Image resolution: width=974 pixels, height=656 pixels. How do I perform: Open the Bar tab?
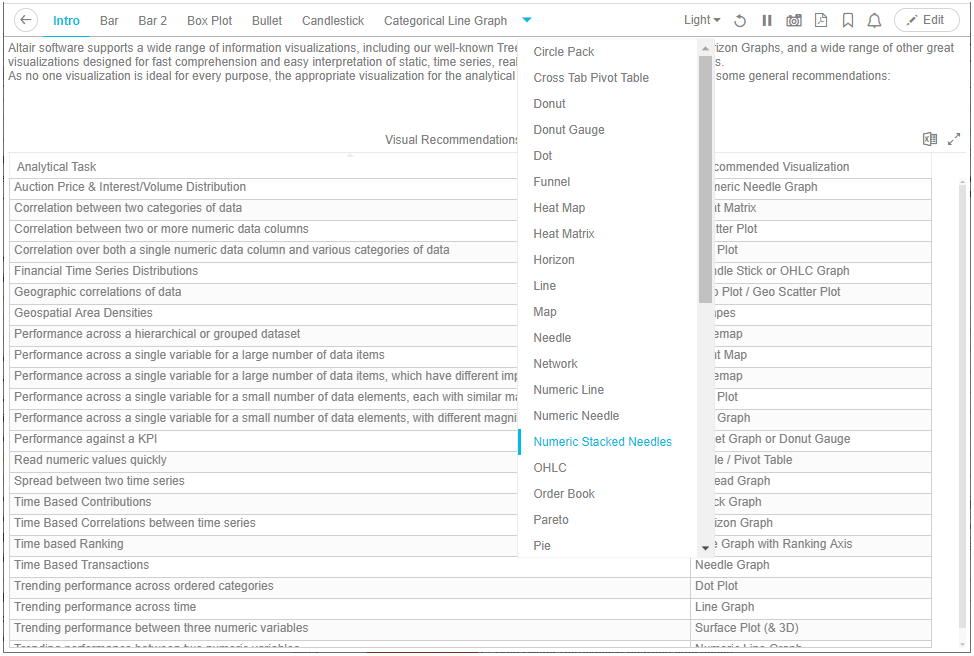pyautogui.click(x=109, y=20)
